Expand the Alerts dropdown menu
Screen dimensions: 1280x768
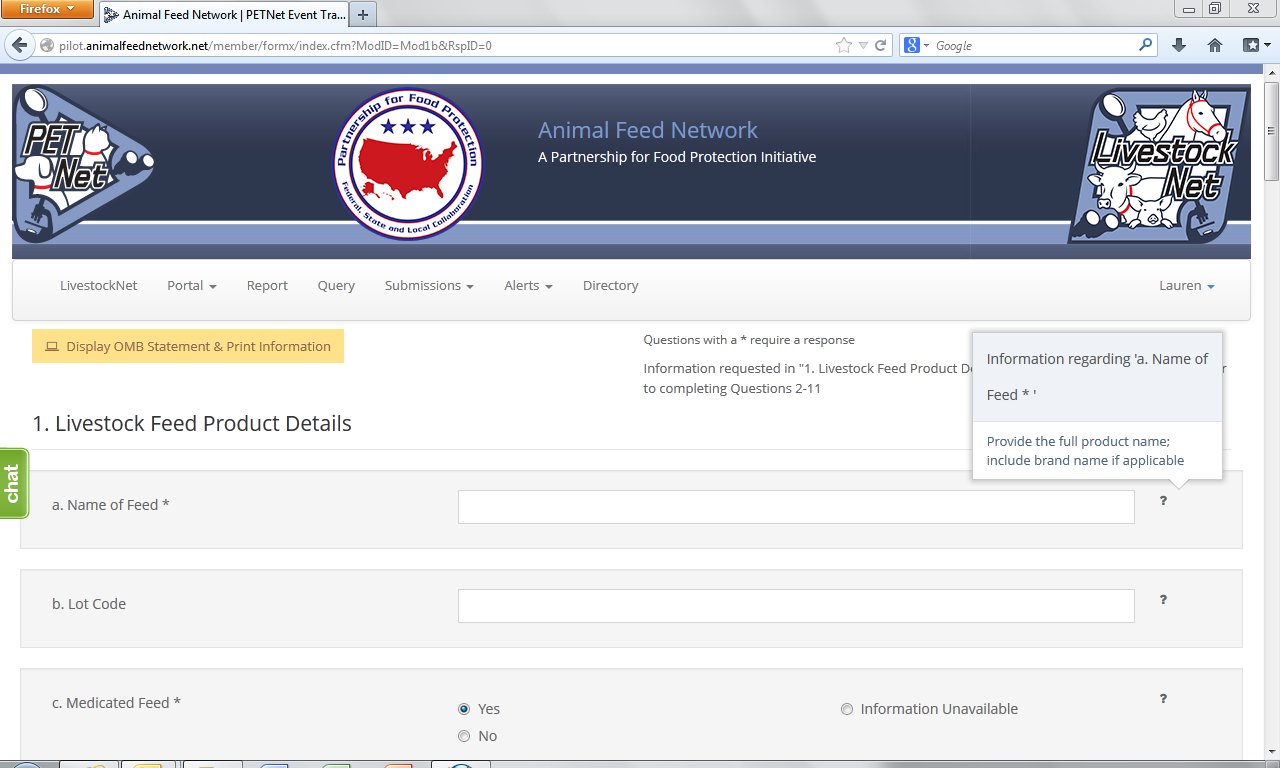[528, 286]
